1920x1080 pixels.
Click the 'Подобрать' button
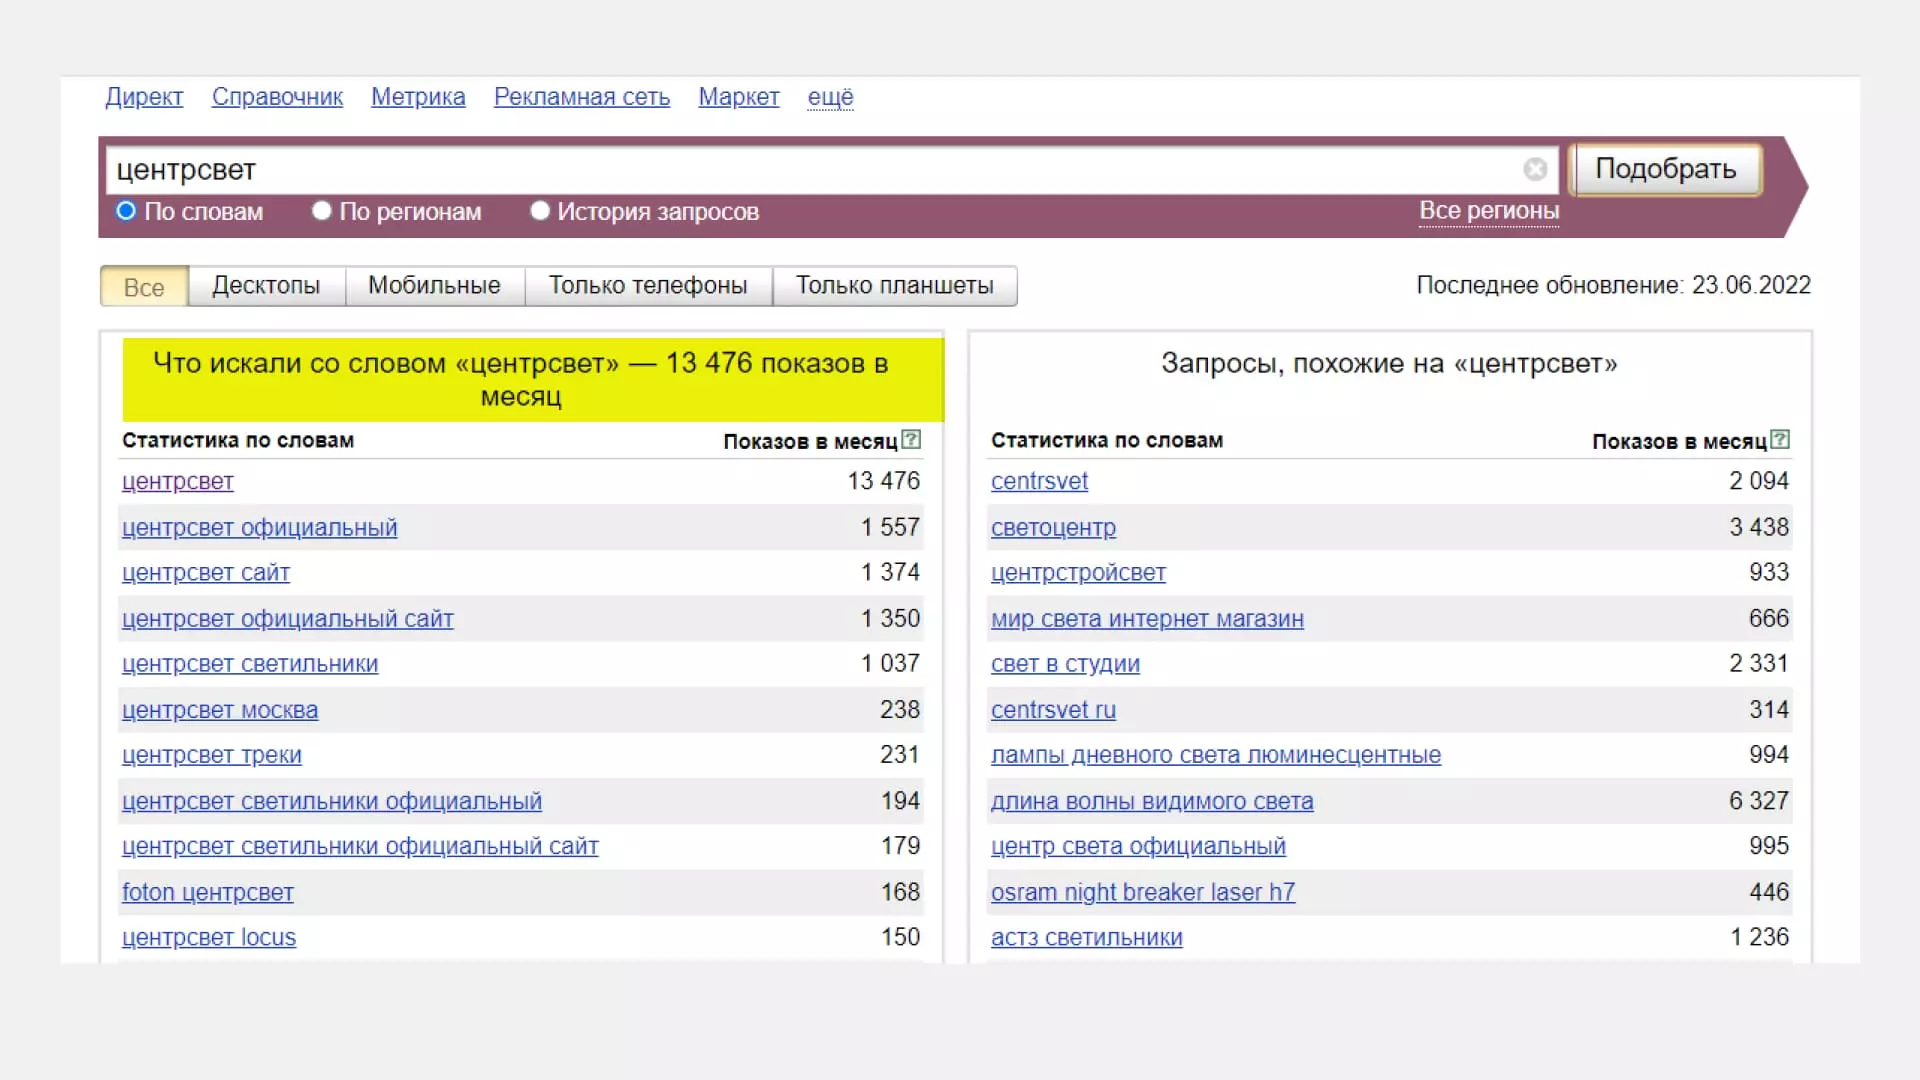click(1665, 169)
